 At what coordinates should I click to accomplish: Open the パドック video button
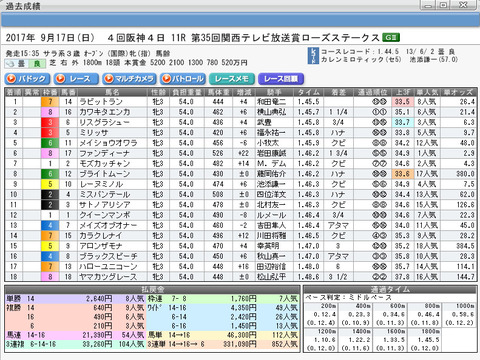(27, 79)
